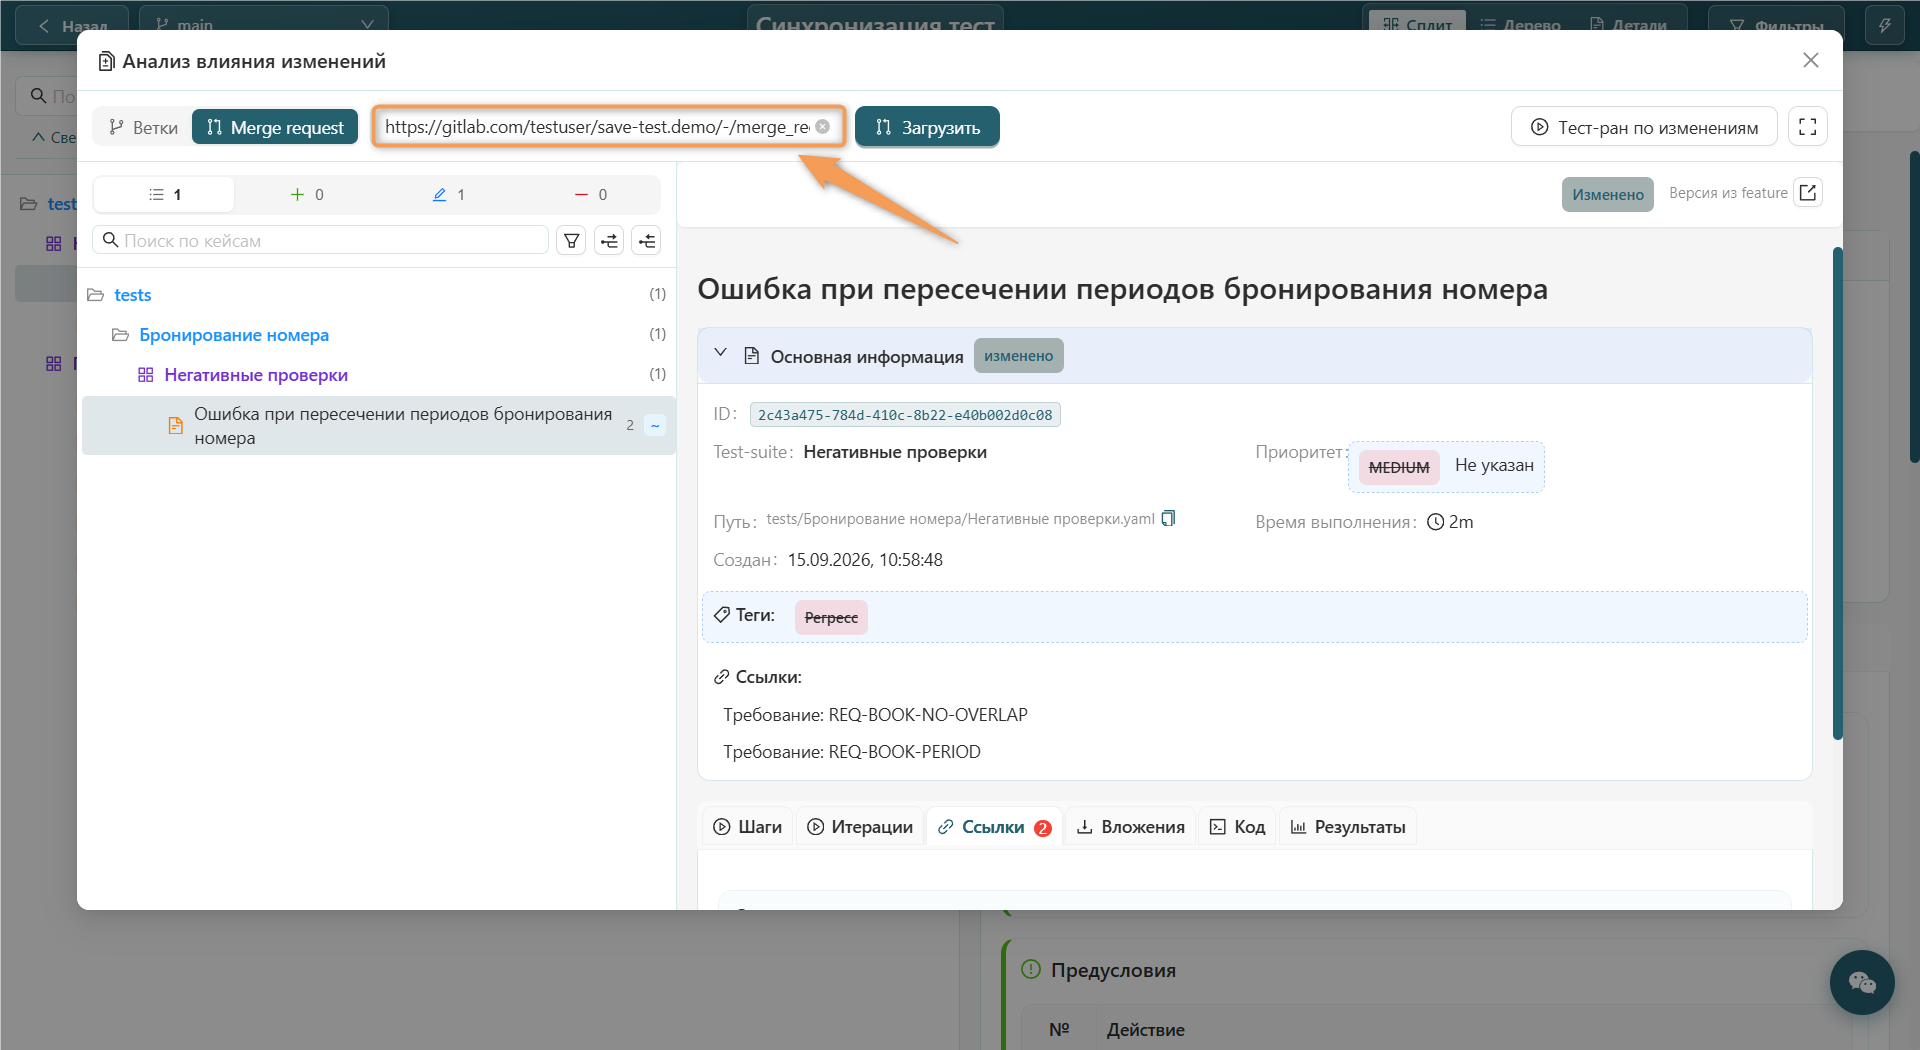Filter by deleted cases minus tab

(590, 194)
